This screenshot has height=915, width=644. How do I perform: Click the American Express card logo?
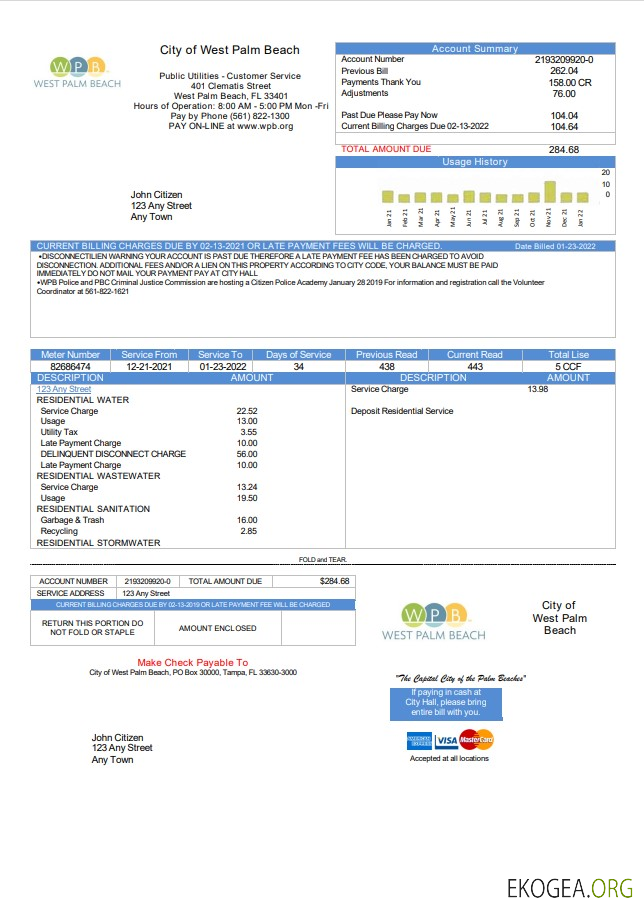tap(419, 741)
